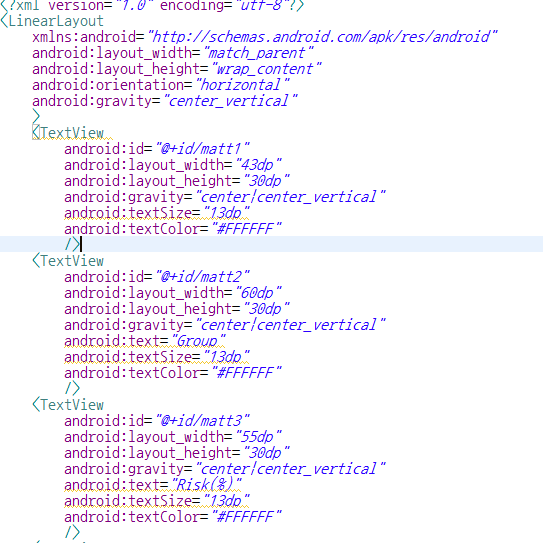Place cursor in the horizontal orientation value
This screenshot has width=543, height=543.
click(x=242, y=85)
